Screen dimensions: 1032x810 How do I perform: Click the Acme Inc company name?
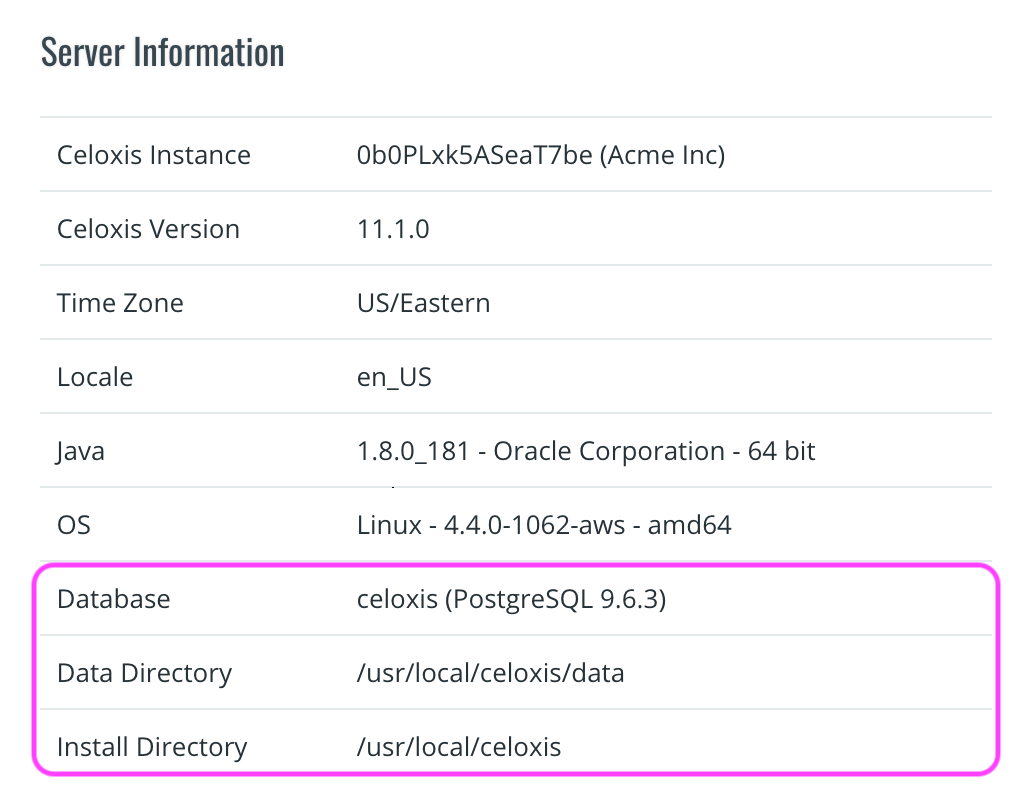pyautogui.click(x=662, y=155)
